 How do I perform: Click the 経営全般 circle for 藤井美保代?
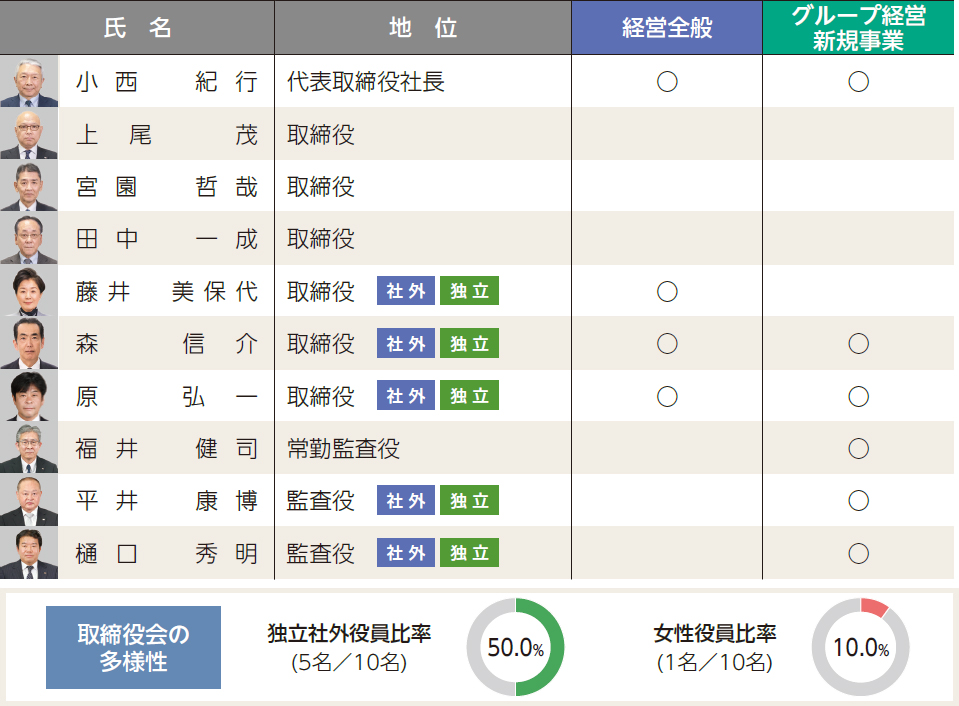[x=667, y=291]
